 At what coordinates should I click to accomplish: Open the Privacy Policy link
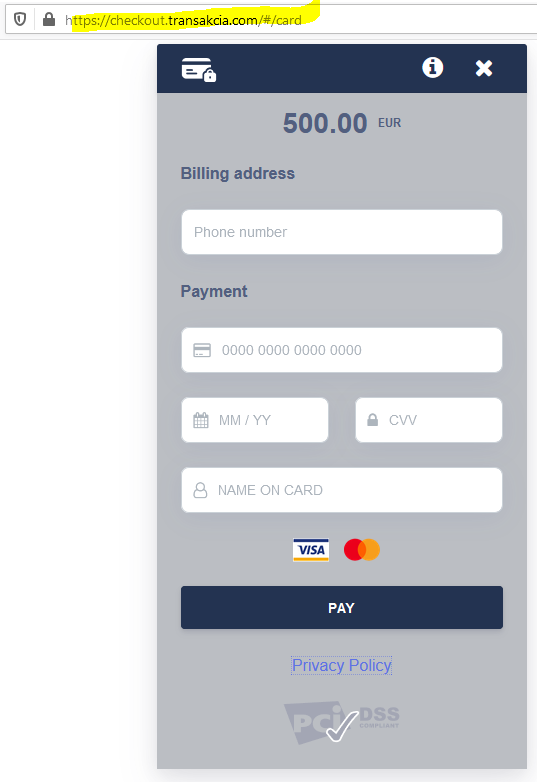(x=342, y=665)
